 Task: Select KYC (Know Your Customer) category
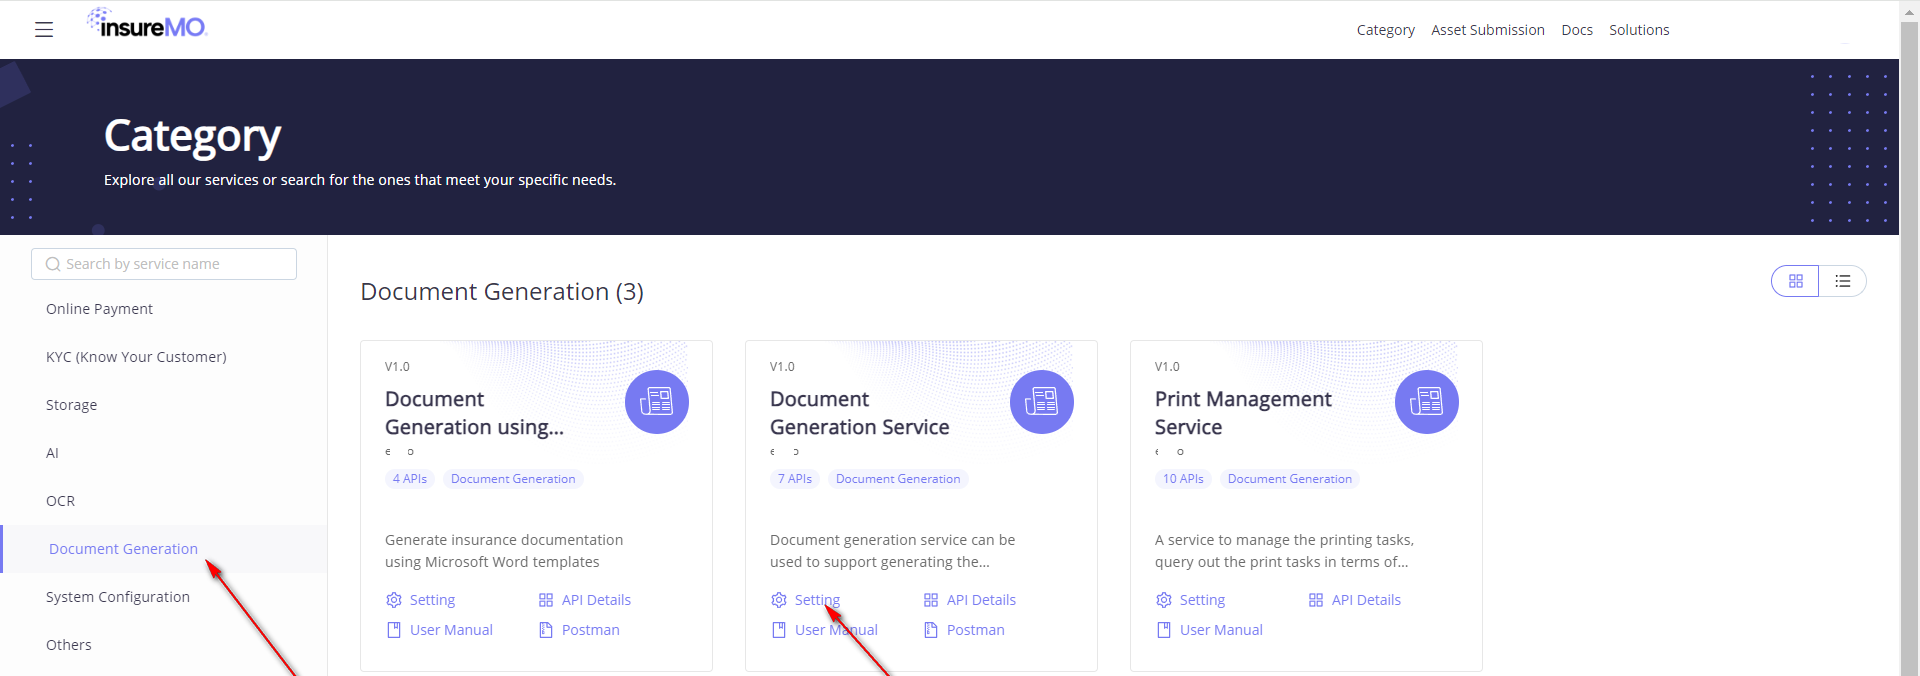(x=136, y=357)
